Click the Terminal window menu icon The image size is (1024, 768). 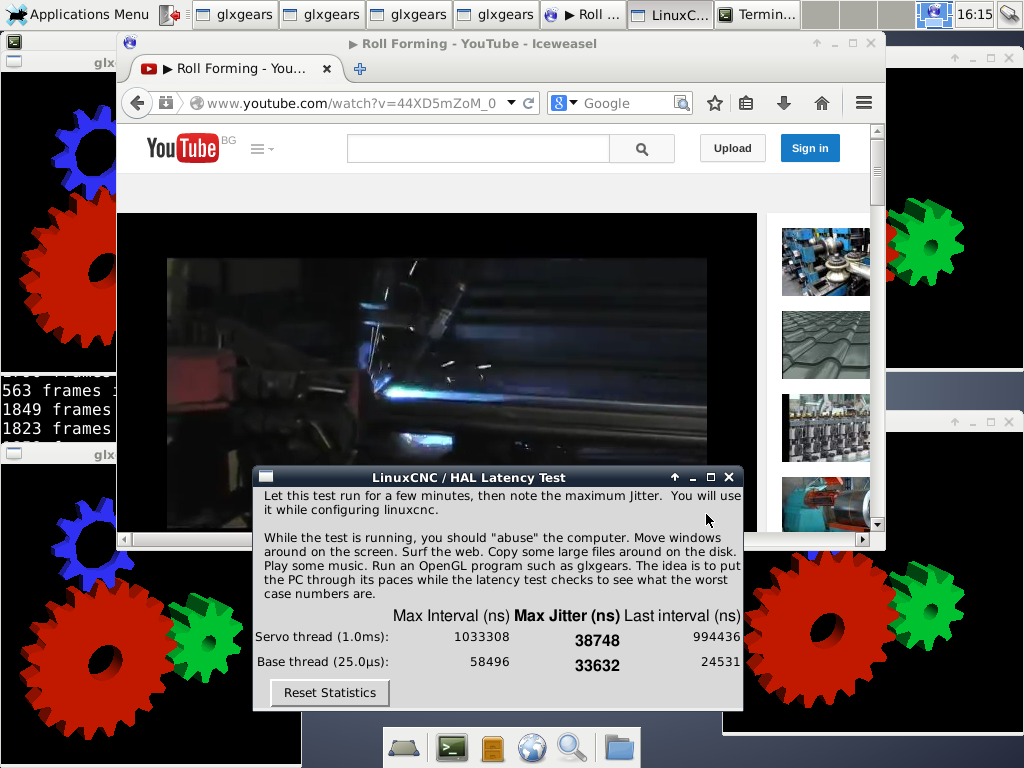coord(14,42)
